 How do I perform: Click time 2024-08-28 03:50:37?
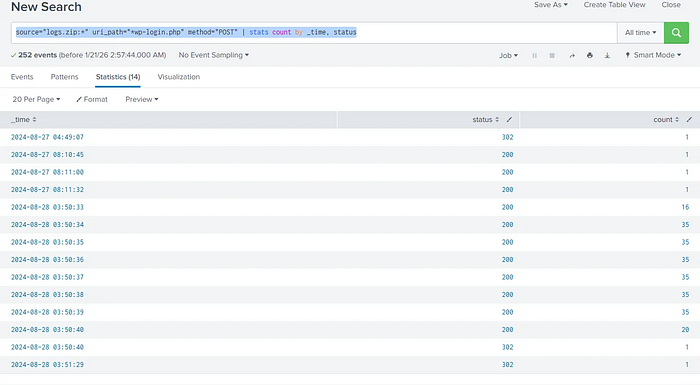pyautogui.click(x=47, y=277)
